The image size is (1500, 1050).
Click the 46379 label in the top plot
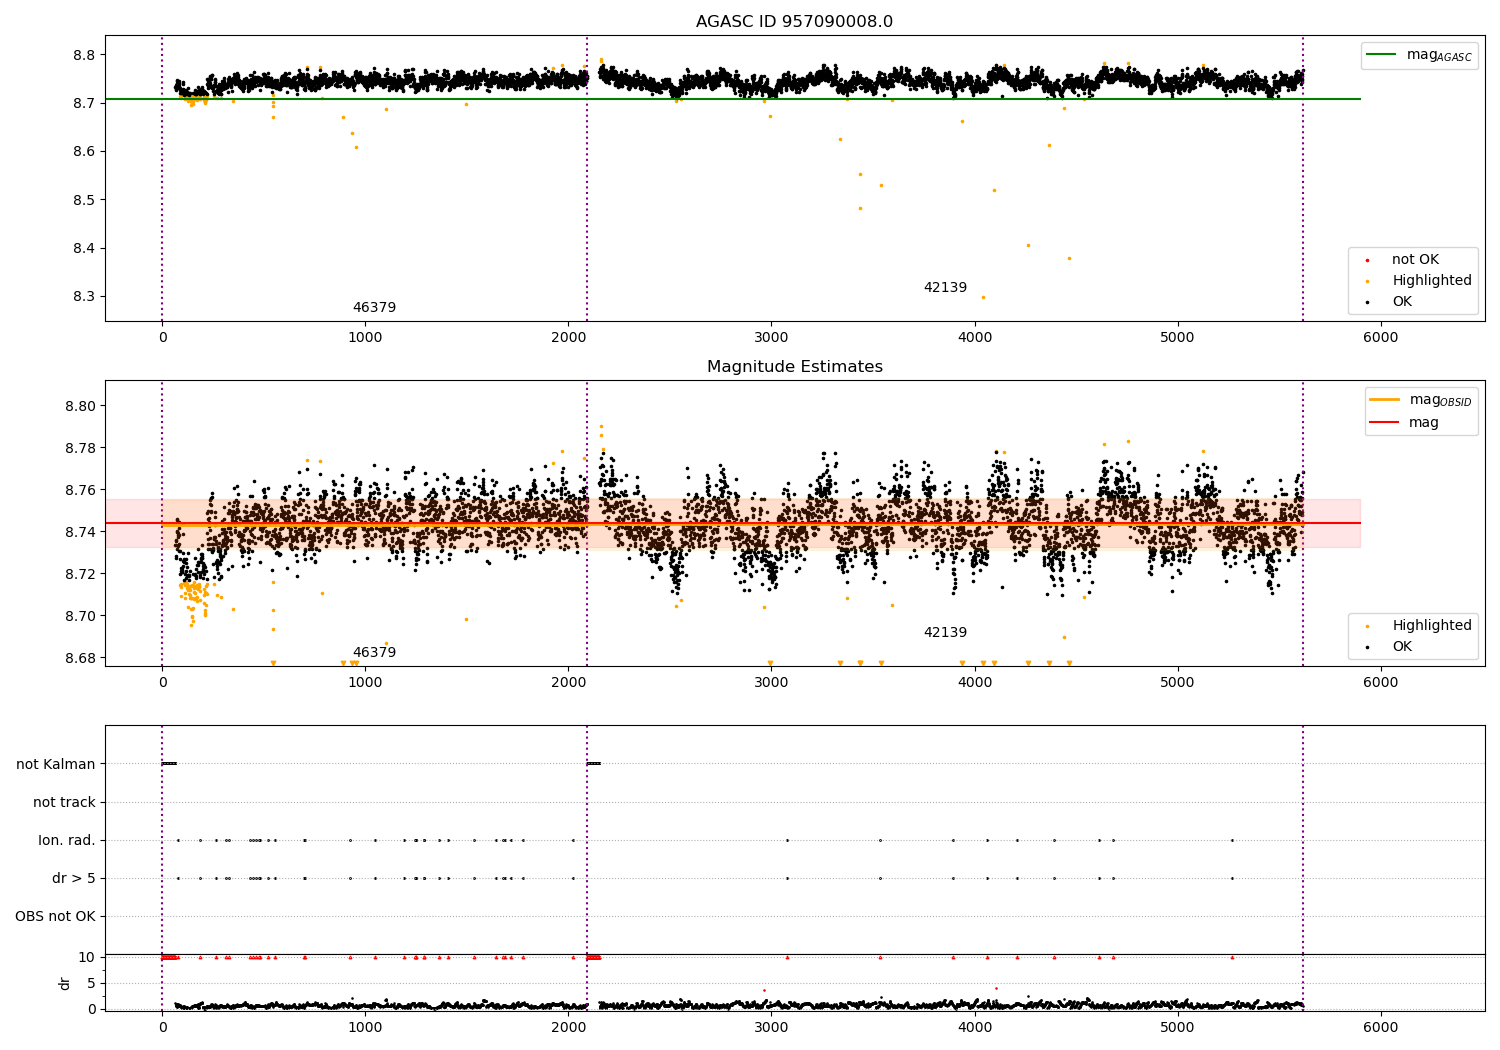click(374, 308)
